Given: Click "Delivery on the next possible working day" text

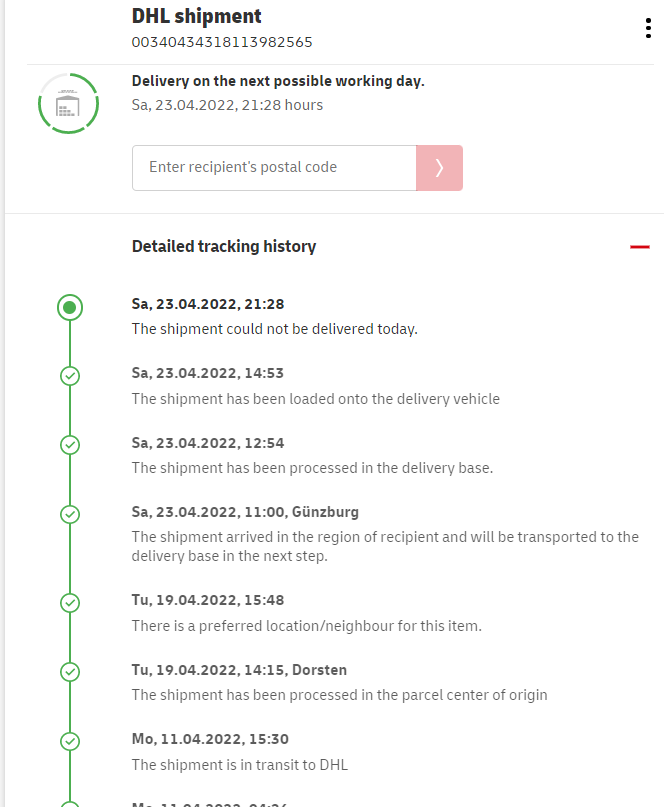Looking at the screenshot, I should pyautogui.click(x=278, y=81).
